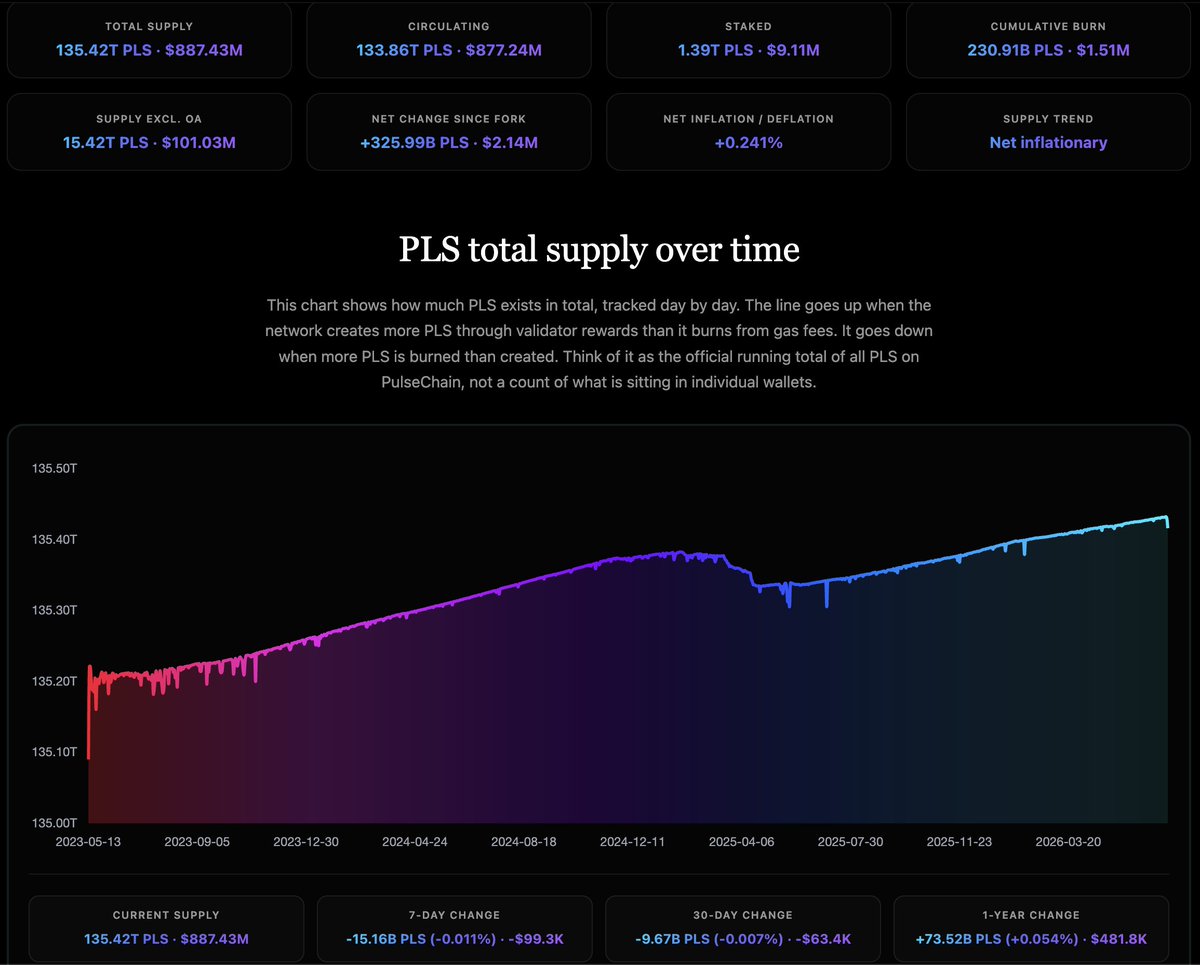Click x-axis date 2024-08-18
1200x965 pixels.
[524, 842]
